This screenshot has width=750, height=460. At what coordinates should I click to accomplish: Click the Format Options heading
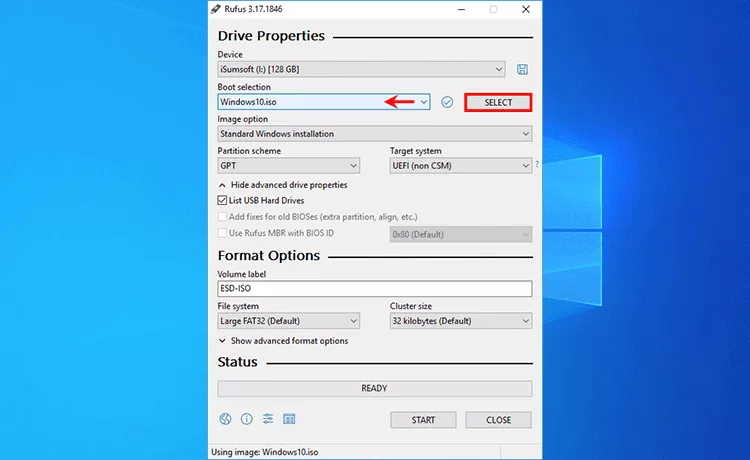click(x=269, y=256)
